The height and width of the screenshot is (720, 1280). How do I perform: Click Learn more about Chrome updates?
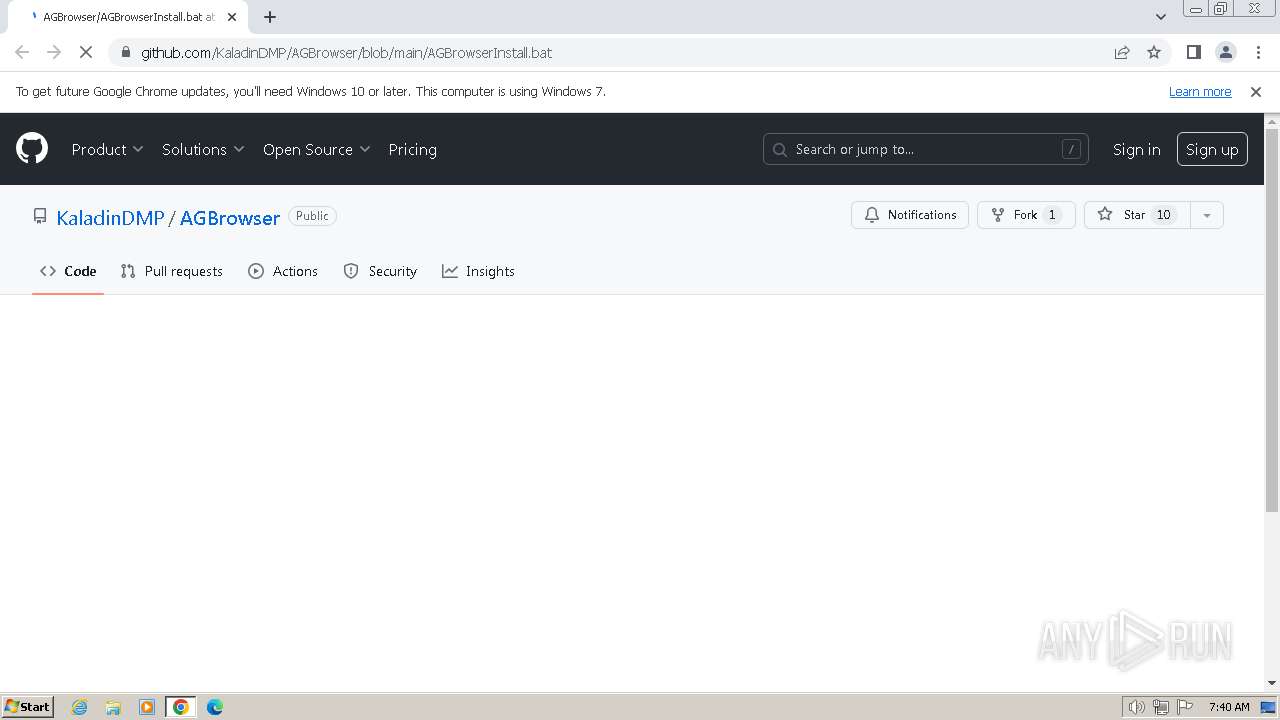click(1200, 91)
